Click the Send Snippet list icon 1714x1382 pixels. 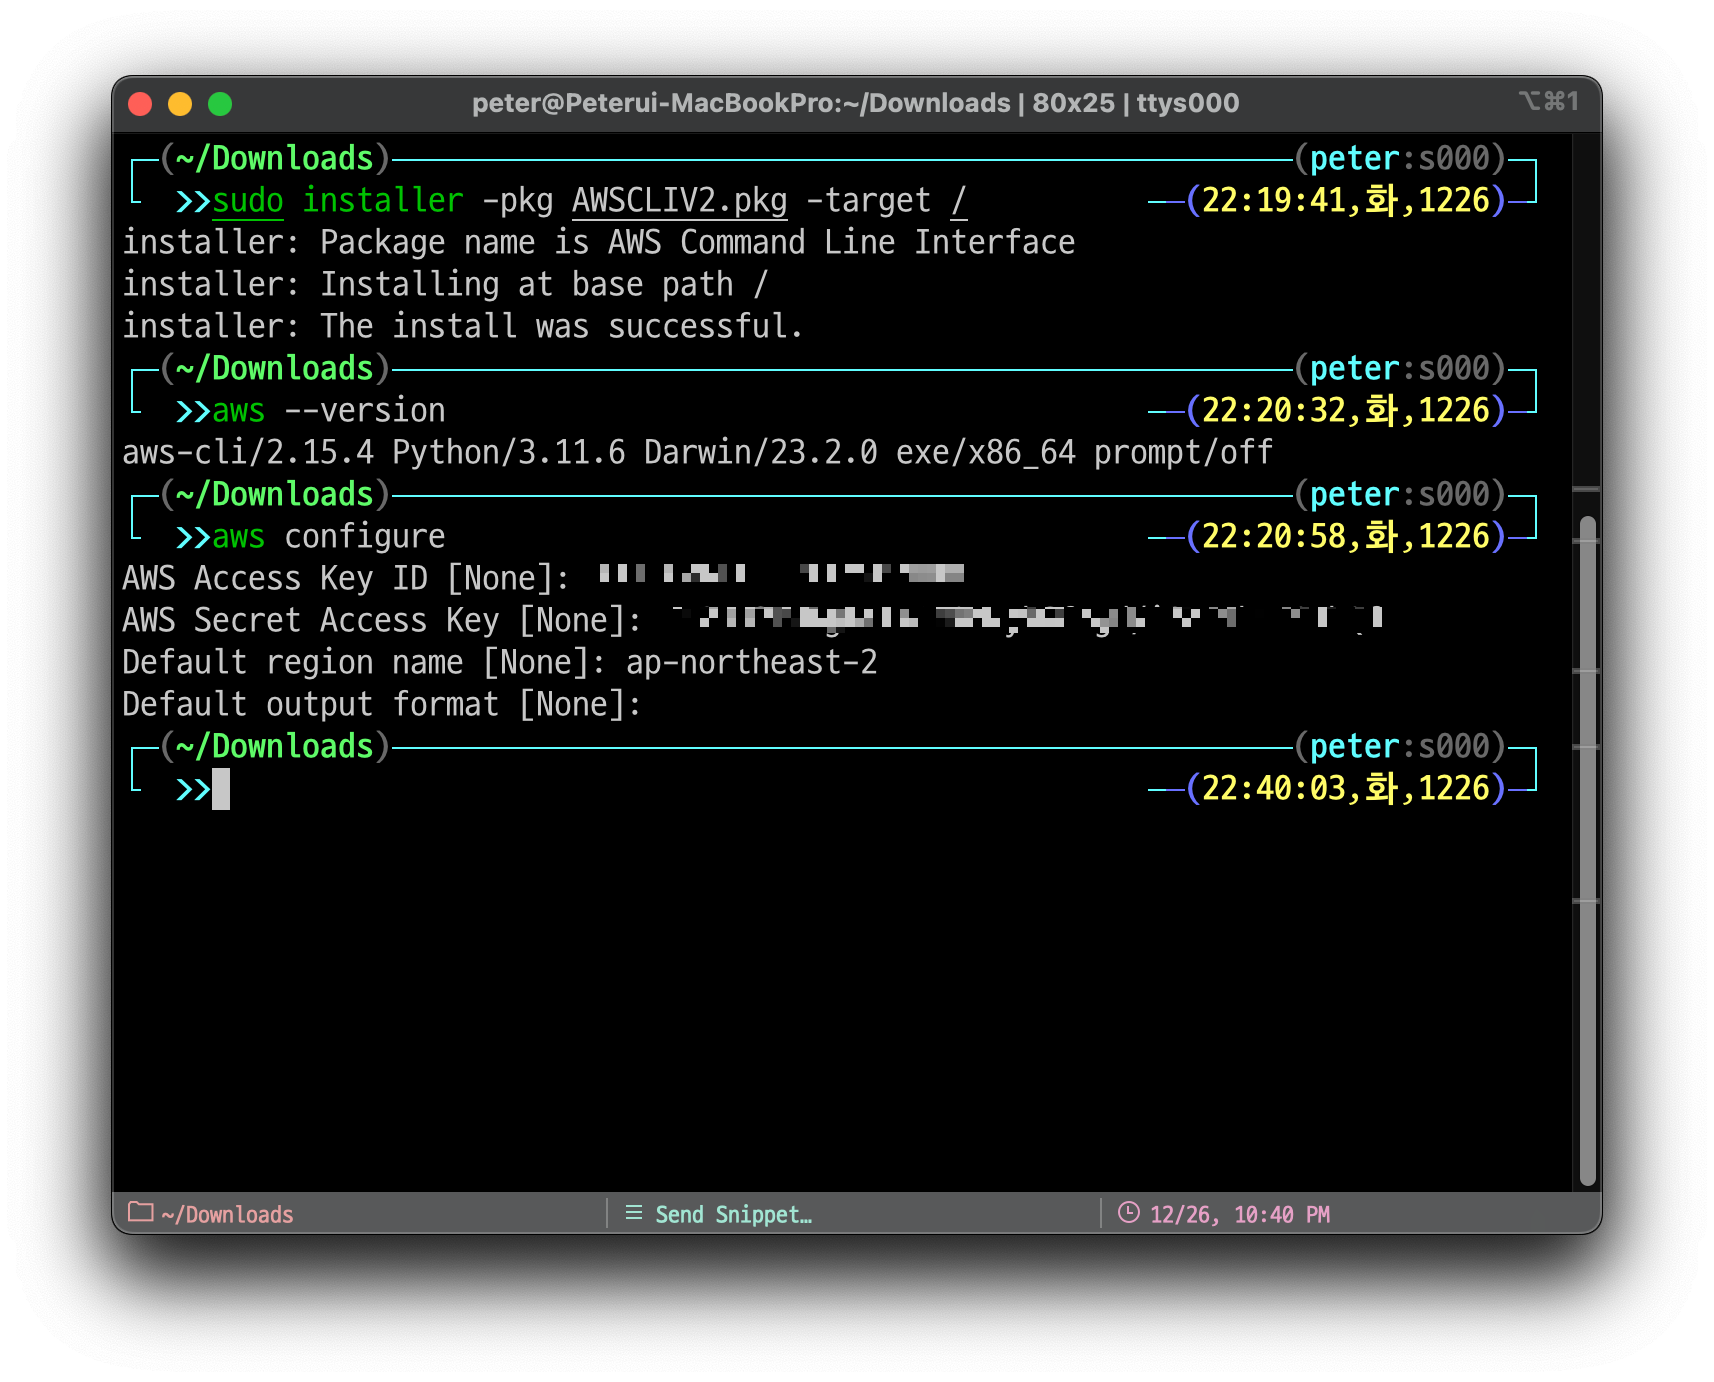coord(633,1213)
